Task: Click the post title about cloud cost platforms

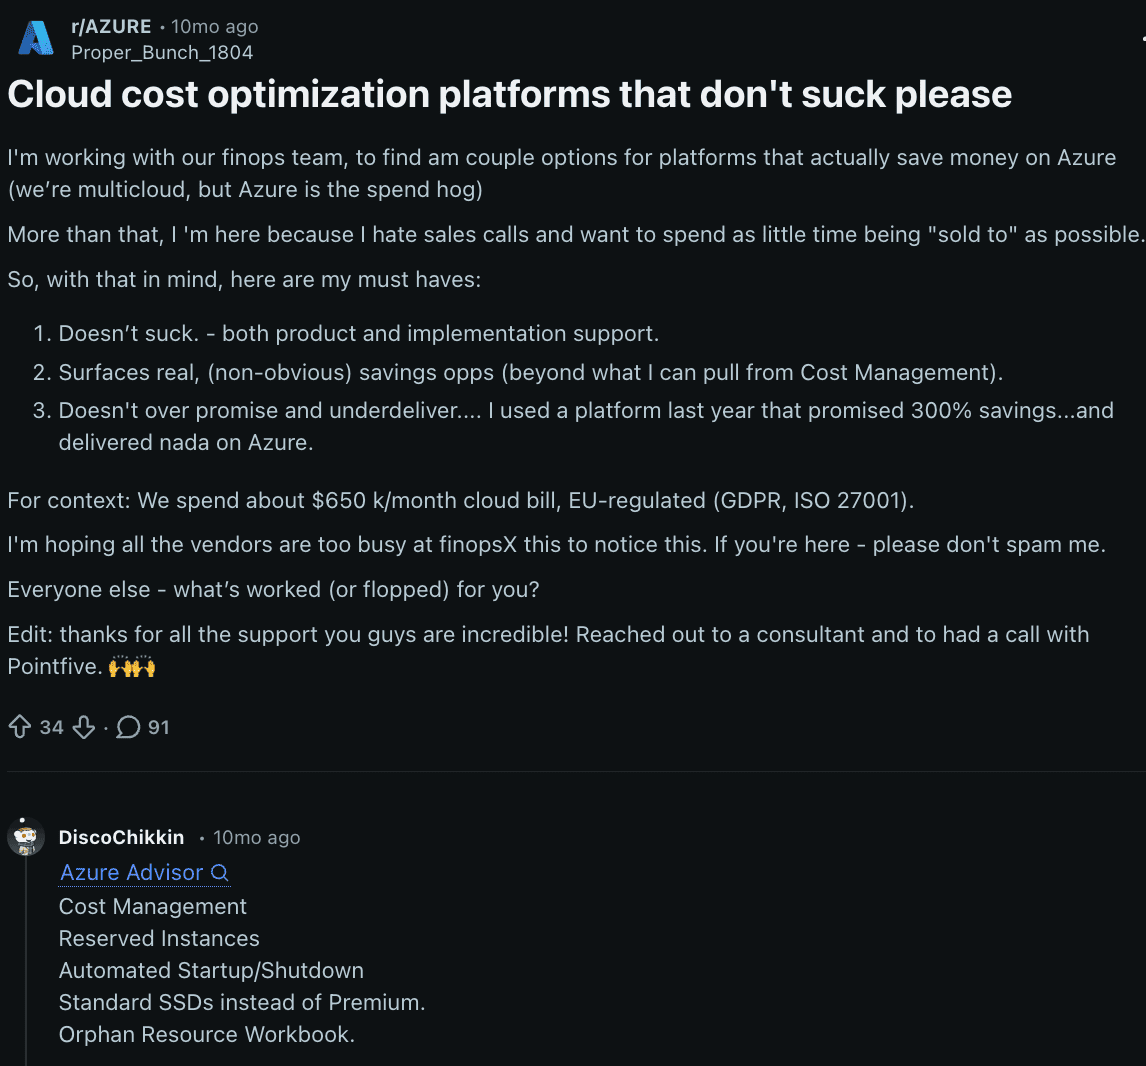Action: (509, 94)
